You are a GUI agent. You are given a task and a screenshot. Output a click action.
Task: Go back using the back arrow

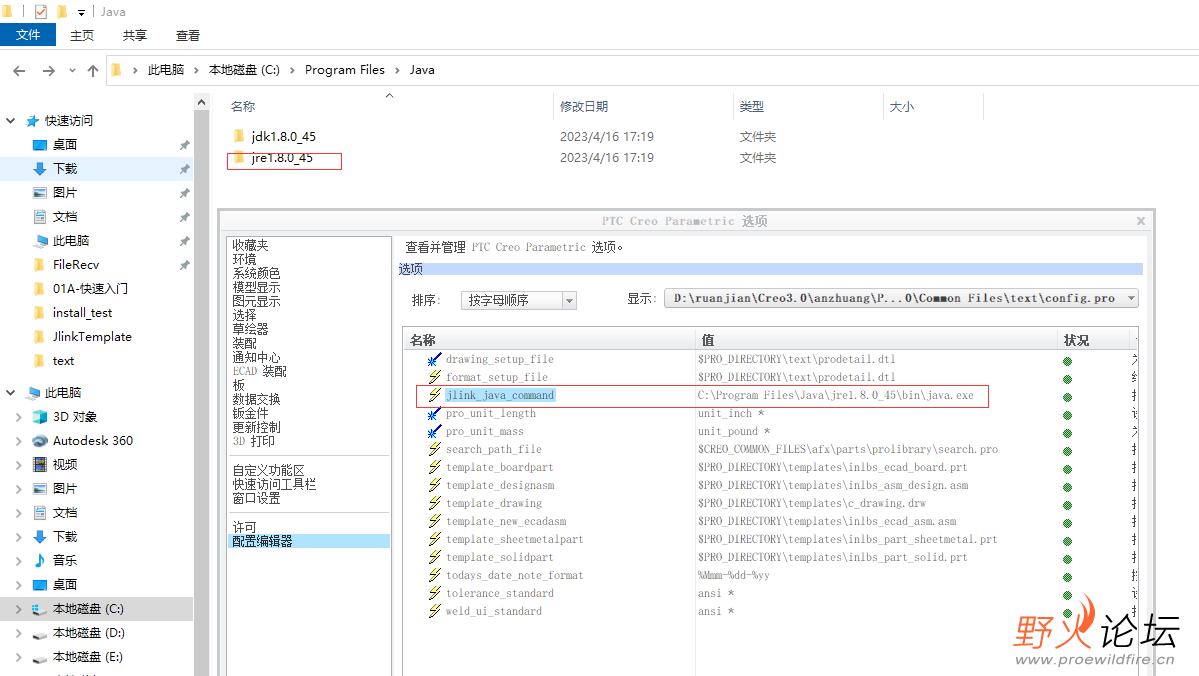click(x=19, y=70)
